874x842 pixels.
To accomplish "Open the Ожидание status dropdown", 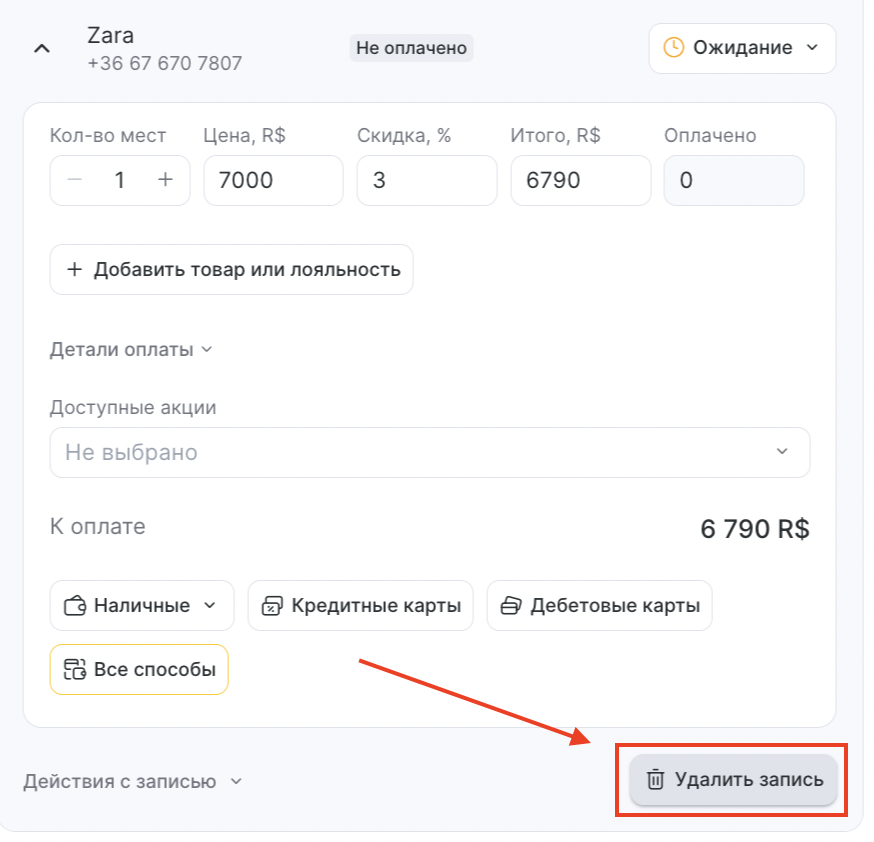I will coord(742,48).
